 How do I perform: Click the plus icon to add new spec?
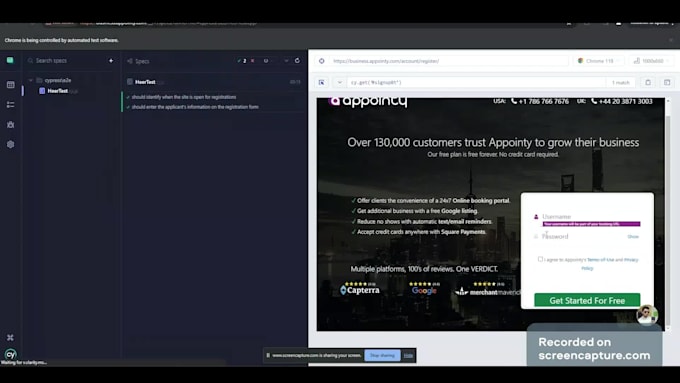(111, 61)
